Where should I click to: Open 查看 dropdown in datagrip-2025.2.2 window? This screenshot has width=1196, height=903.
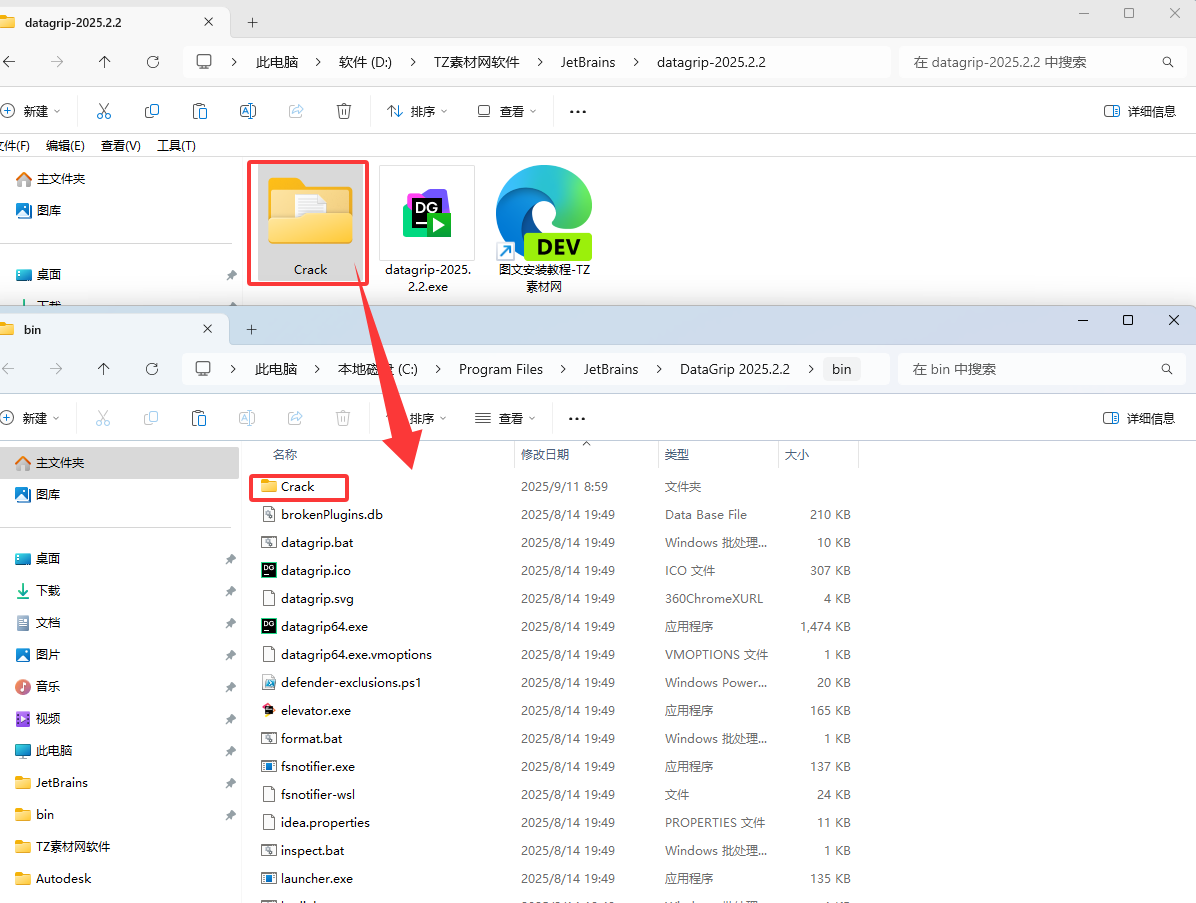point(506,111)
